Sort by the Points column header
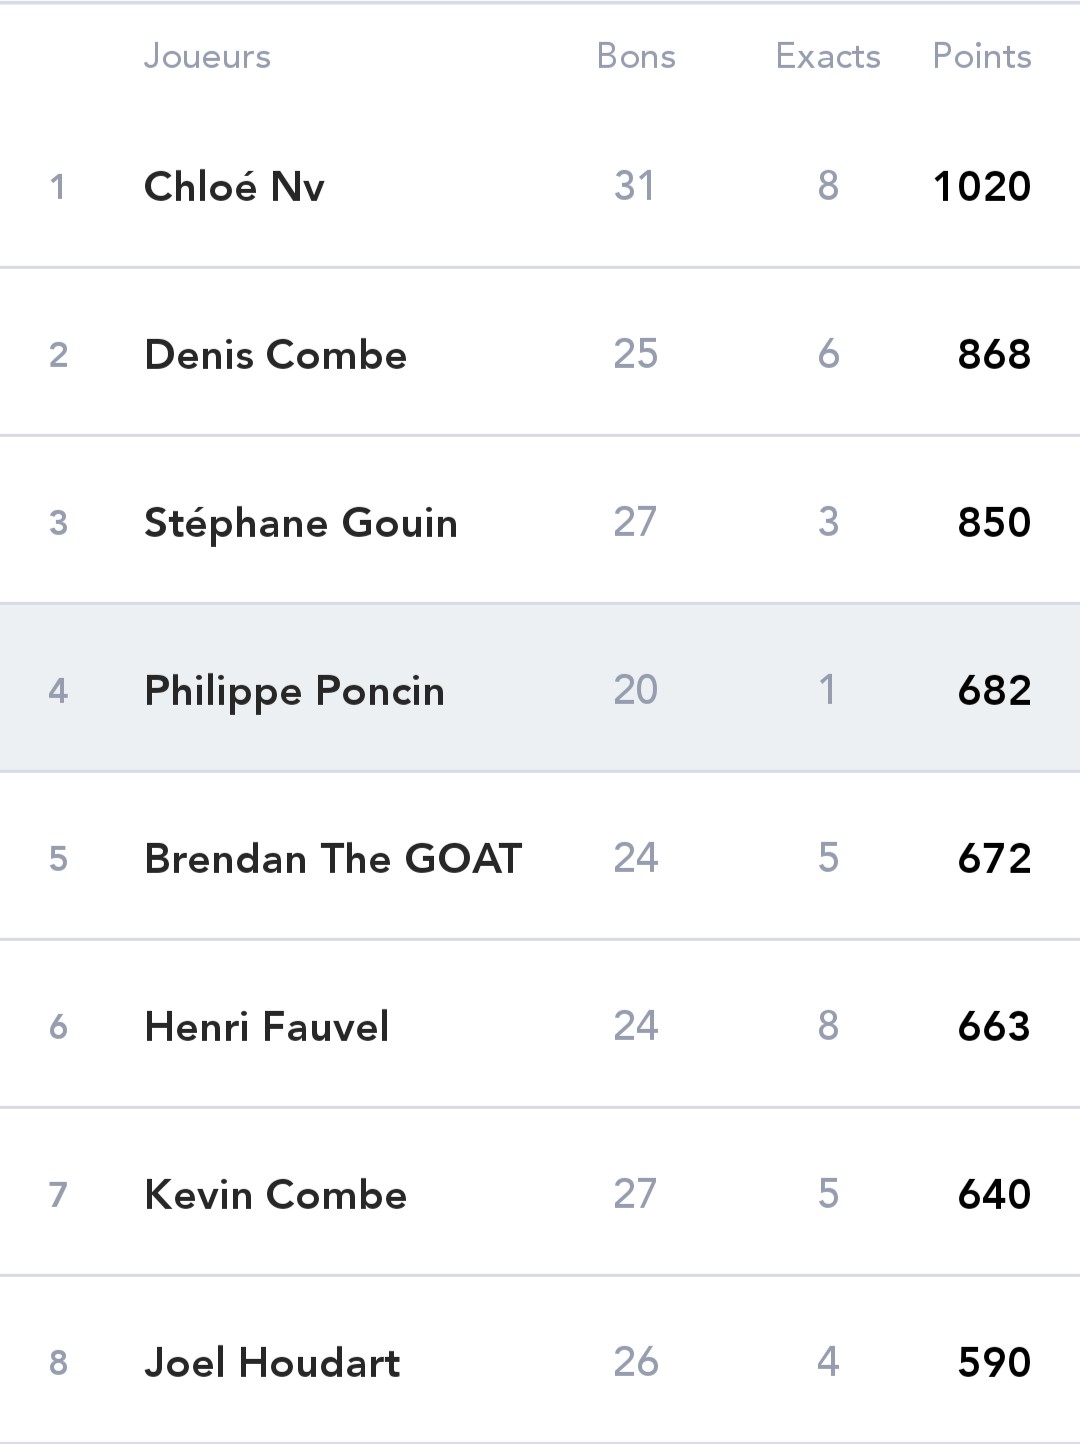 (982, 57)
